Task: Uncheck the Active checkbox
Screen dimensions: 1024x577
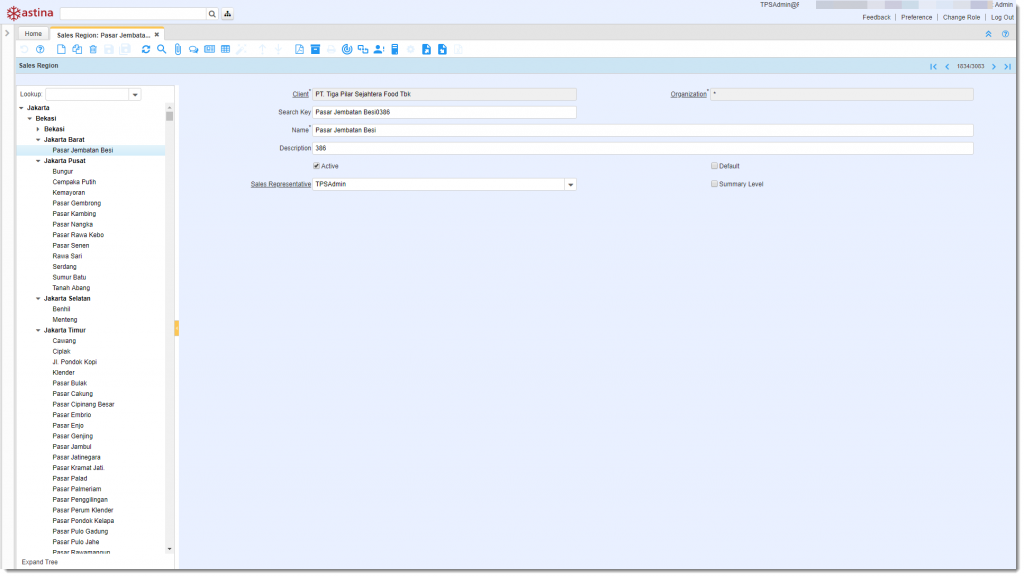Action: click(x=317, y=166)
